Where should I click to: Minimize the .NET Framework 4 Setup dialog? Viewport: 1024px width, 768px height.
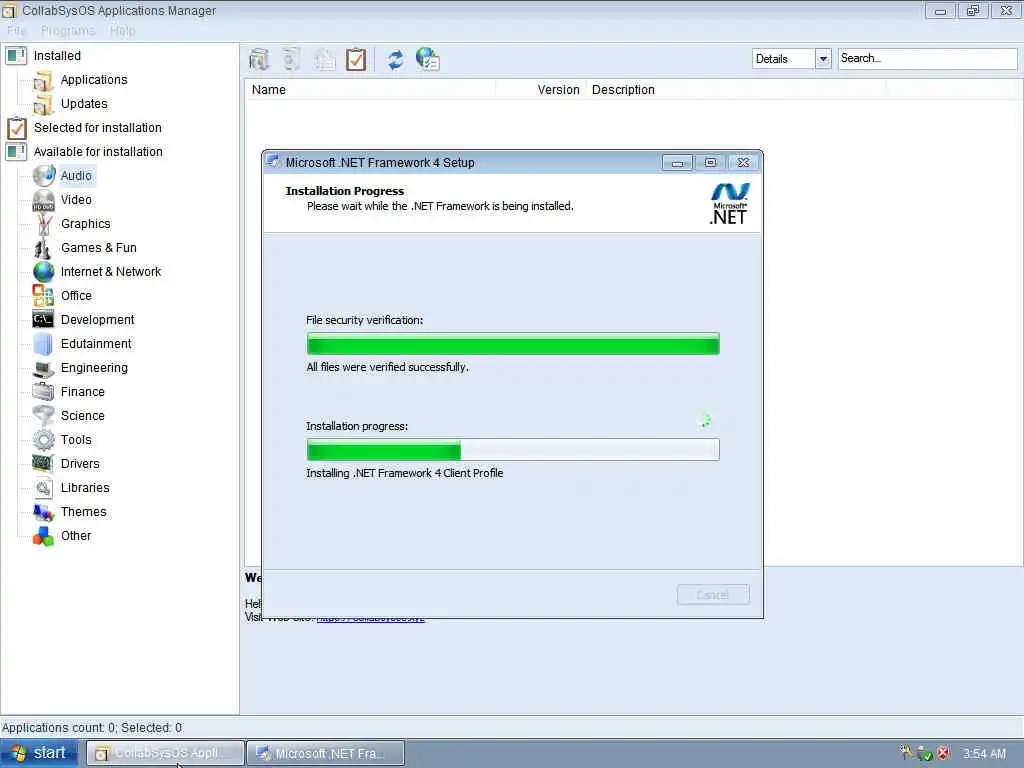[677, 163]
